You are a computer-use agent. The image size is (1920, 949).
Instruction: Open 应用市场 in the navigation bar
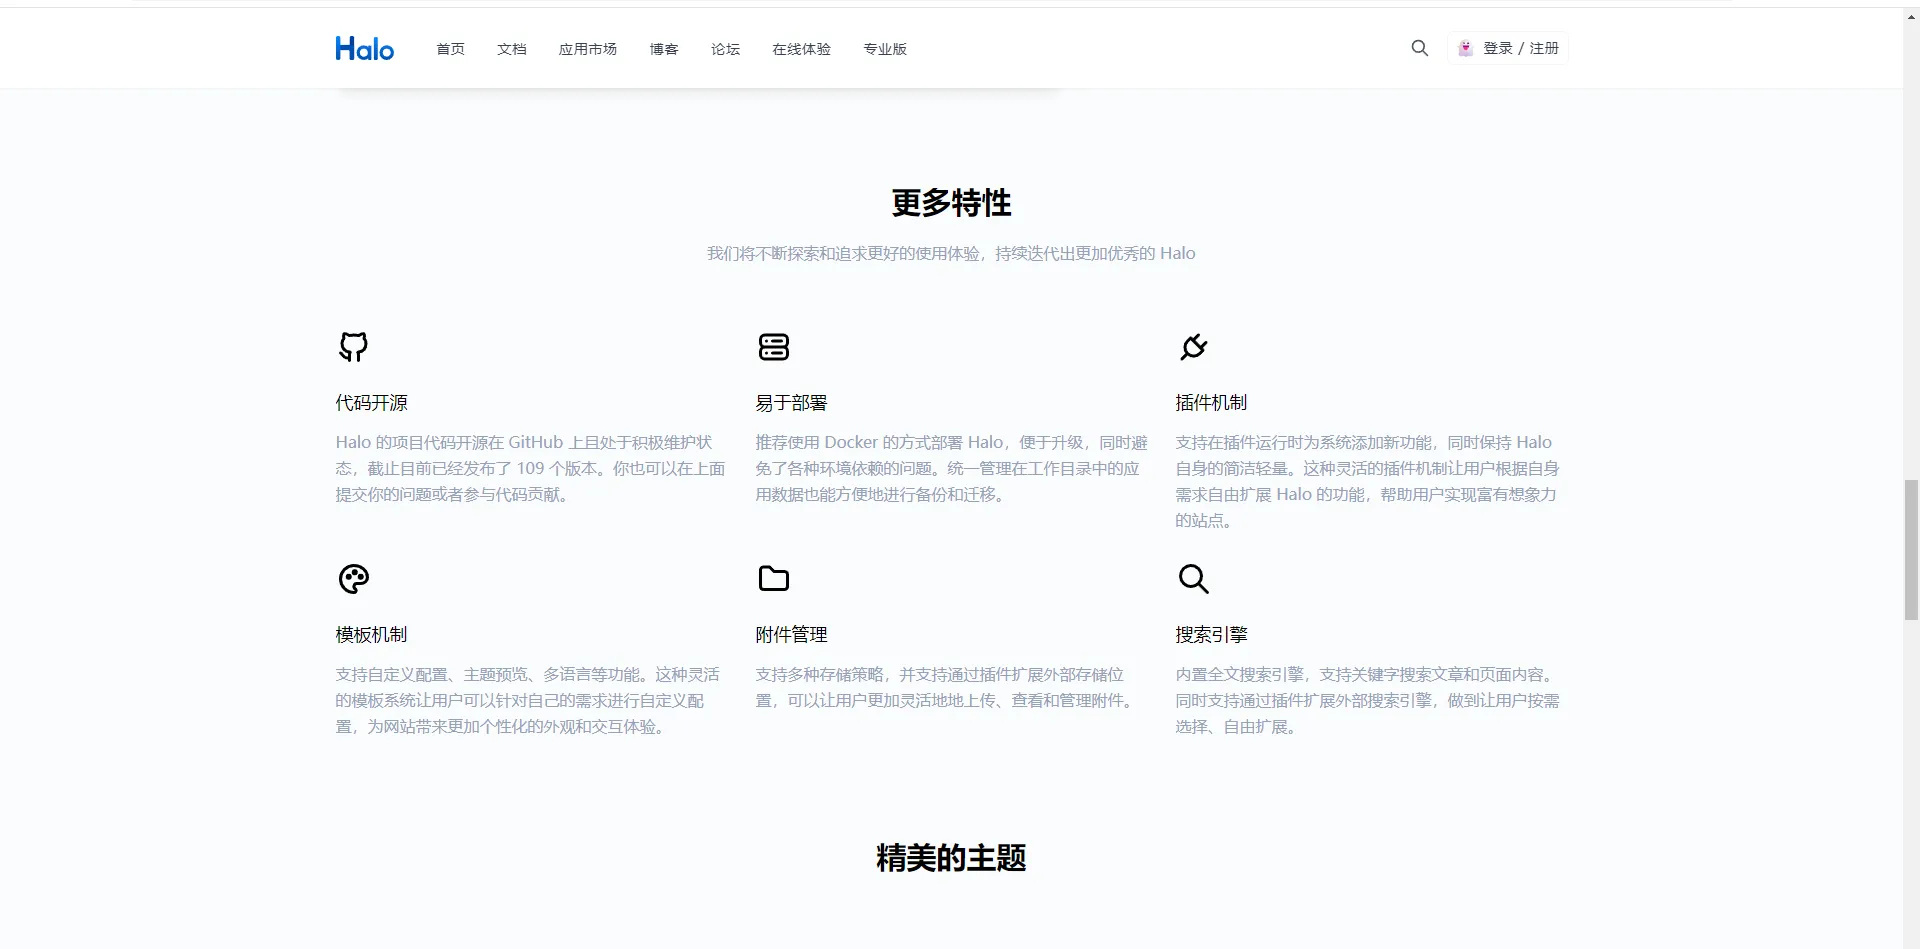[x=588, y=49]
